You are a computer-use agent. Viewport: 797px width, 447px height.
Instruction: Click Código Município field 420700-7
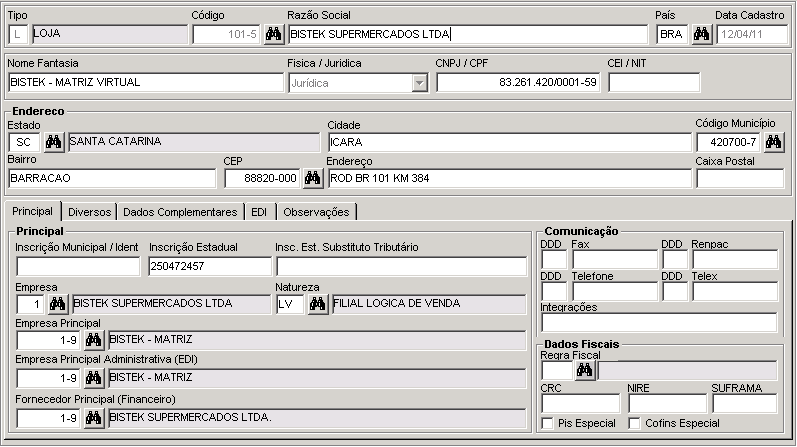[728, 142]
